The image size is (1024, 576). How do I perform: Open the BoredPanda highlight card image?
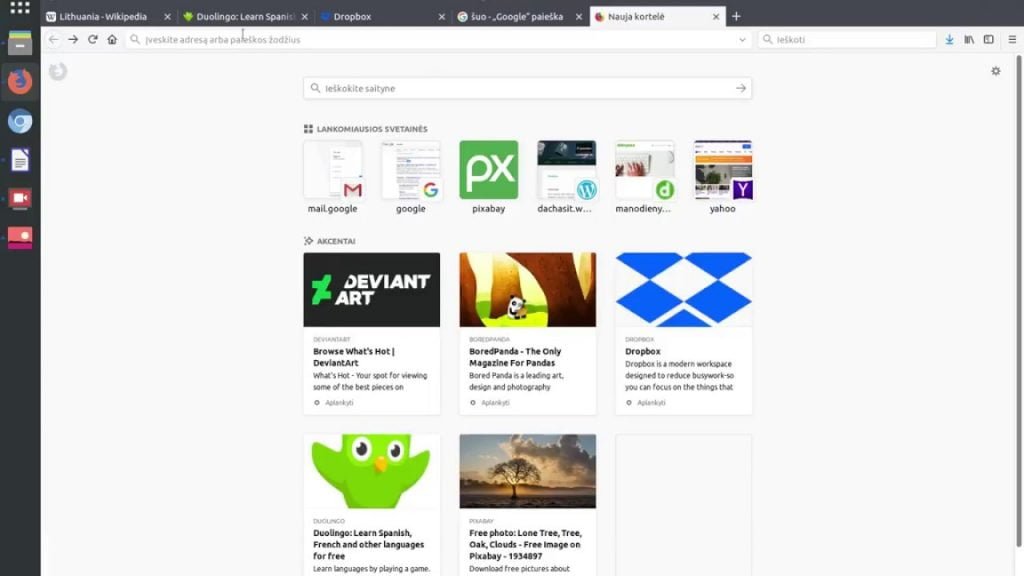pos(528,290)
